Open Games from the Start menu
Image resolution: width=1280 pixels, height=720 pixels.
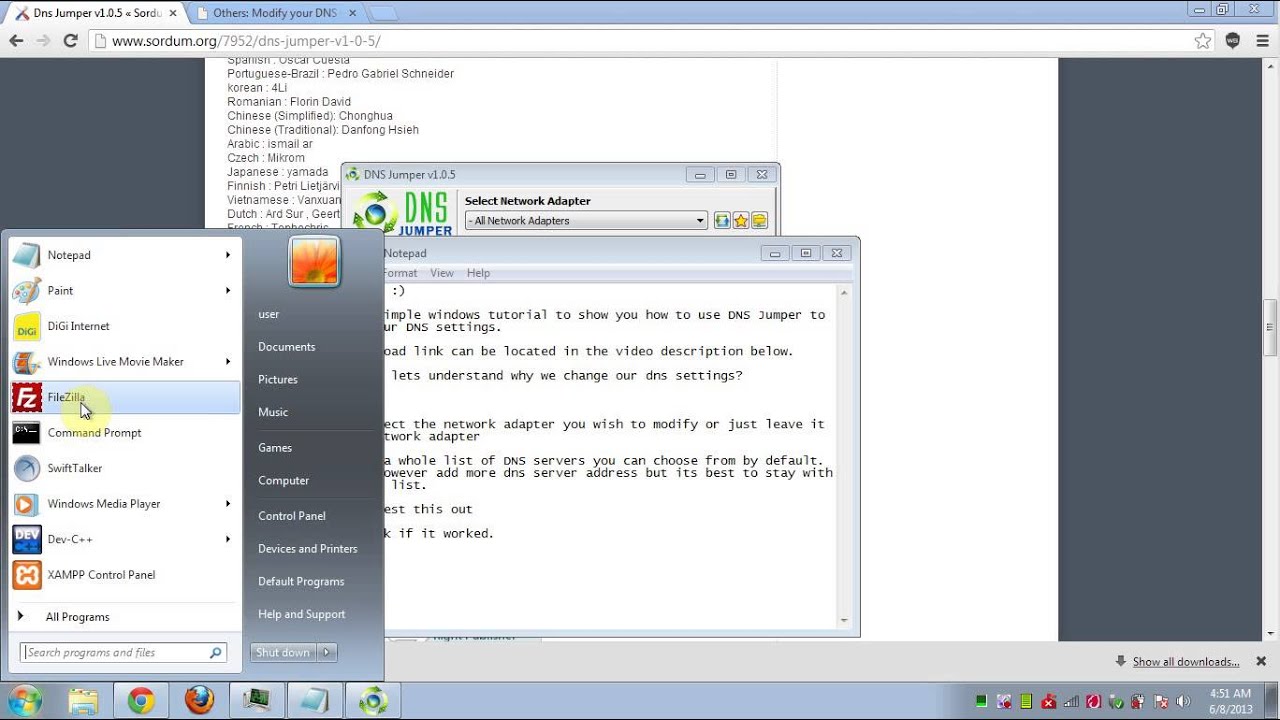275,448
